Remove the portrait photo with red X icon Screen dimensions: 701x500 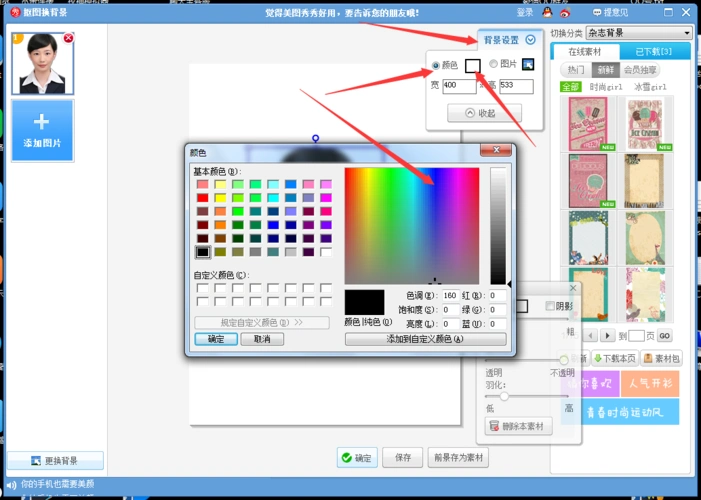click(68, 38)
